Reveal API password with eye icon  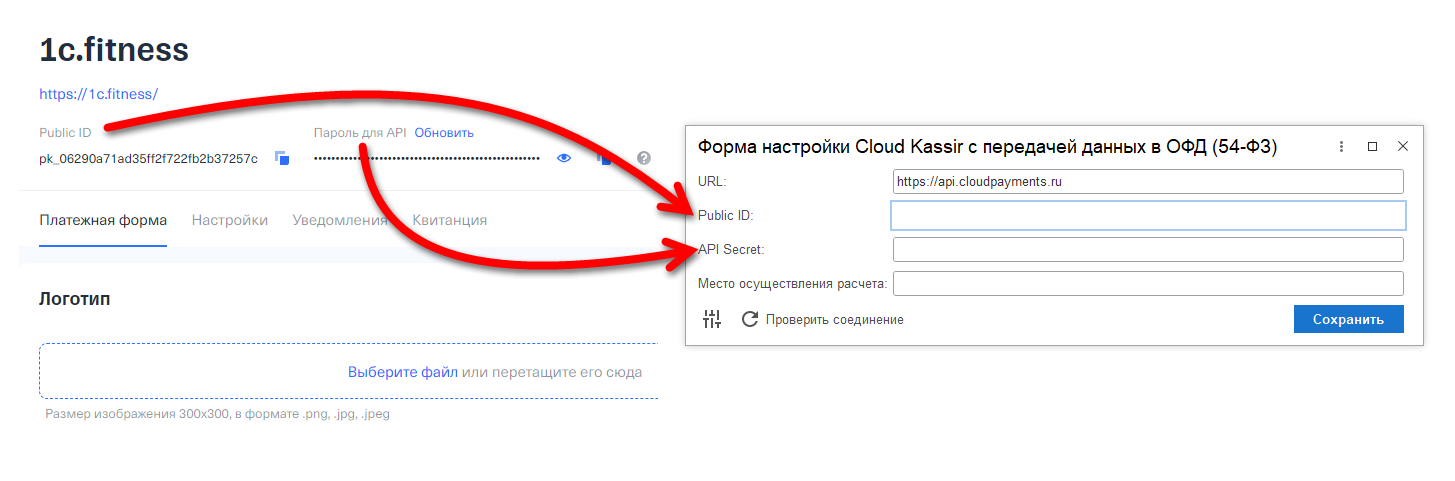point(564,158)
